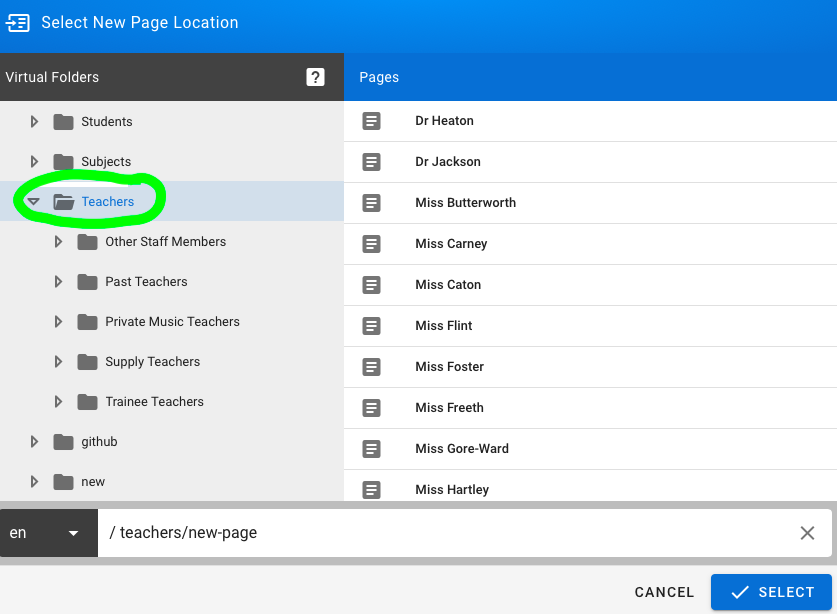Click the Subjects folder icon
The width and height of the screenshot is (837, 614).
click(x=64, y=161)
